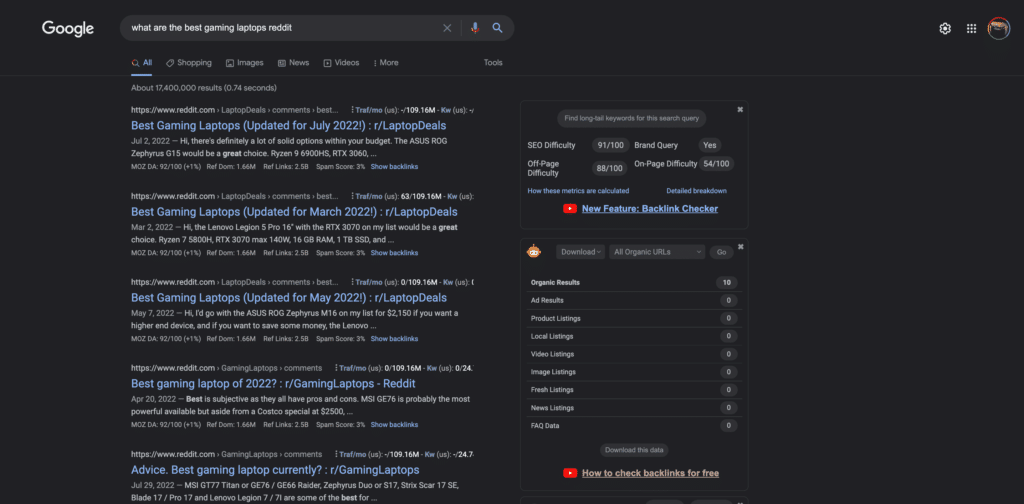This screenshot has height=504, width=1024.
Task: Open the Google apps grid icon
Action: [x=972, y=29]
